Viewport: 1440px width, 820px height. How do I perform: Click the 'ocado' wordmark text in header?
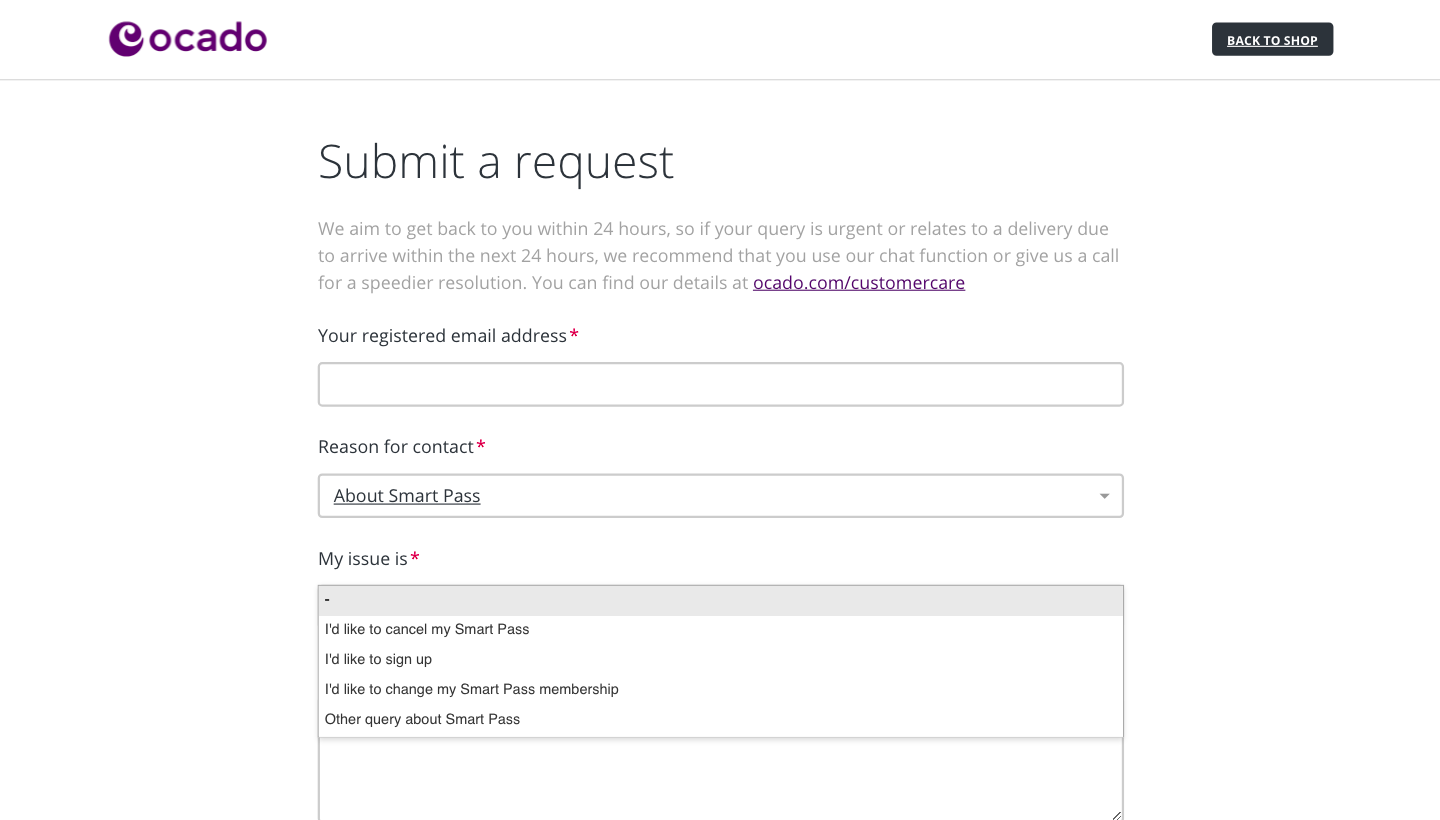click(208, 38)
